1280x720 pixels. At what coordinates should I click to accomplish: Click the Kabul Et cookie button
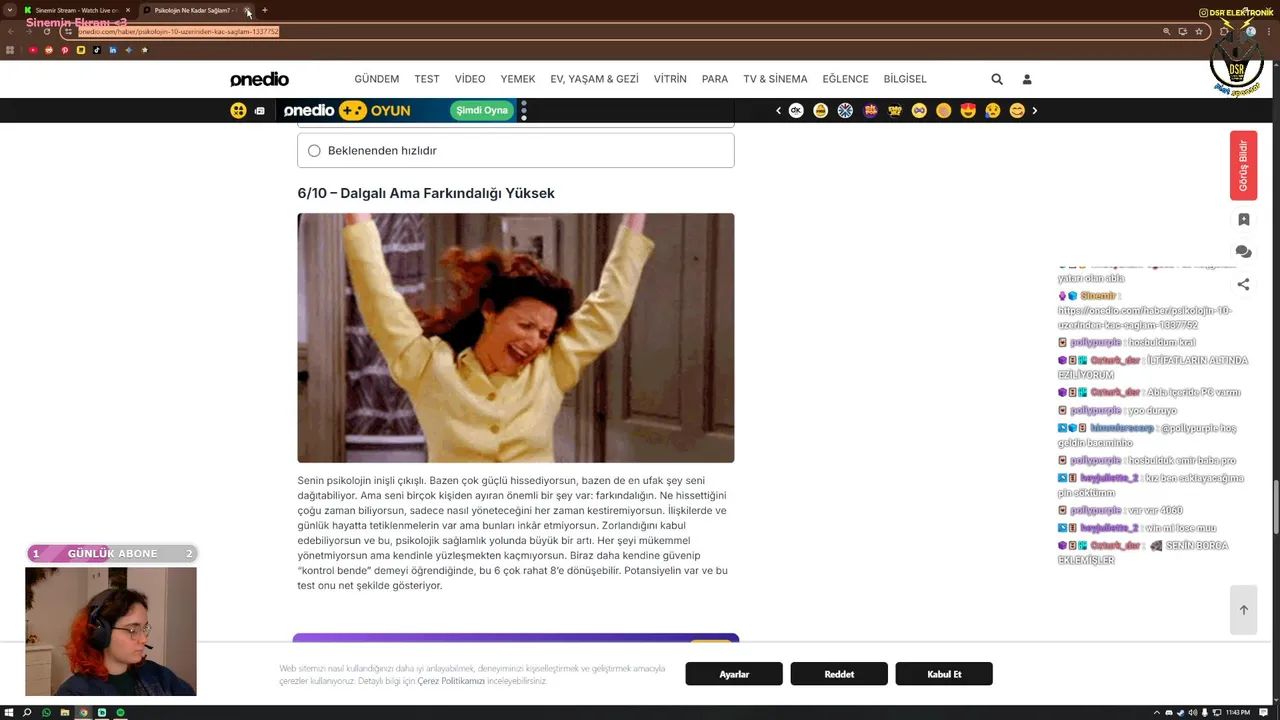[x=944, y=674]
